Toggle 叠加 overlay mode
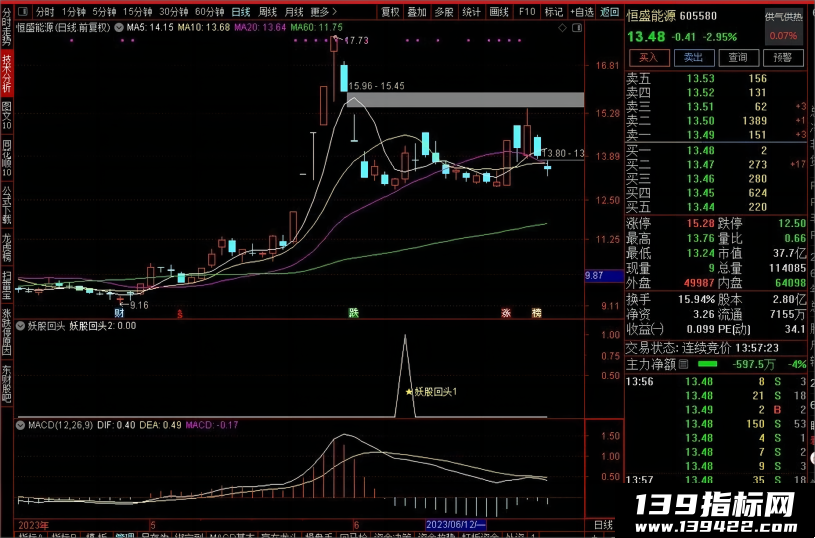Image resolution: width=815 pixels, height=538 pixels. (x=417, y=11)
